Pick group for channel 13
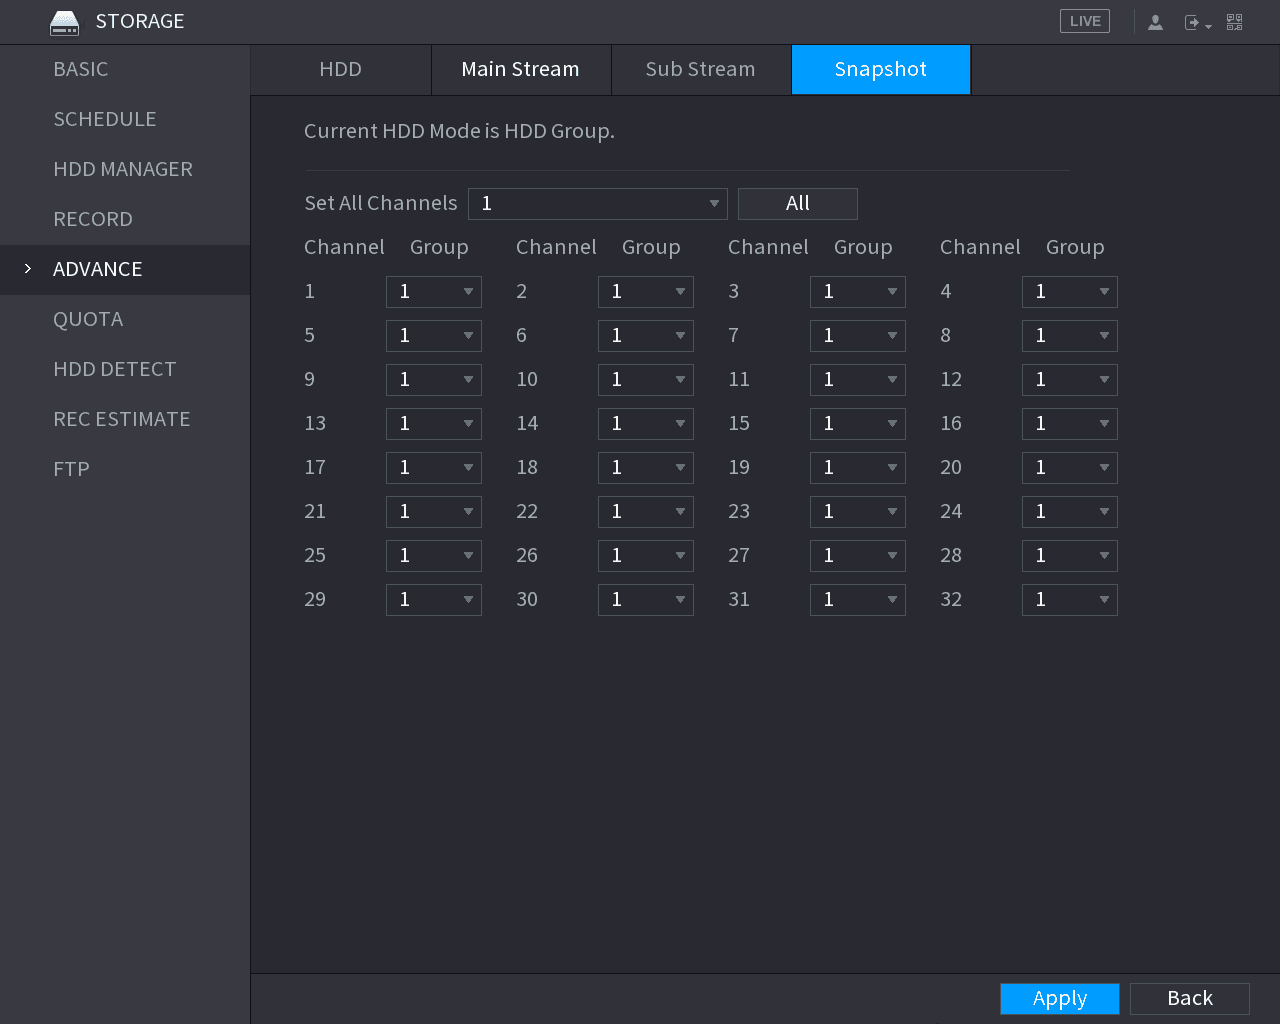 coord(434,423)
